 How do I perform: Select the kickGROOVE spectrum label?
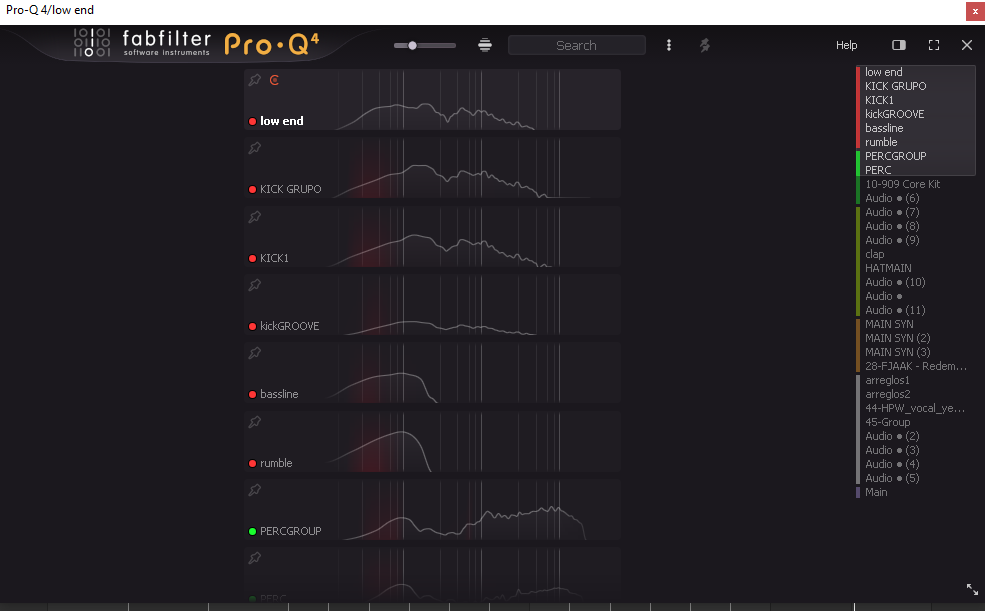pyautogui.click(x=289, y=326)
